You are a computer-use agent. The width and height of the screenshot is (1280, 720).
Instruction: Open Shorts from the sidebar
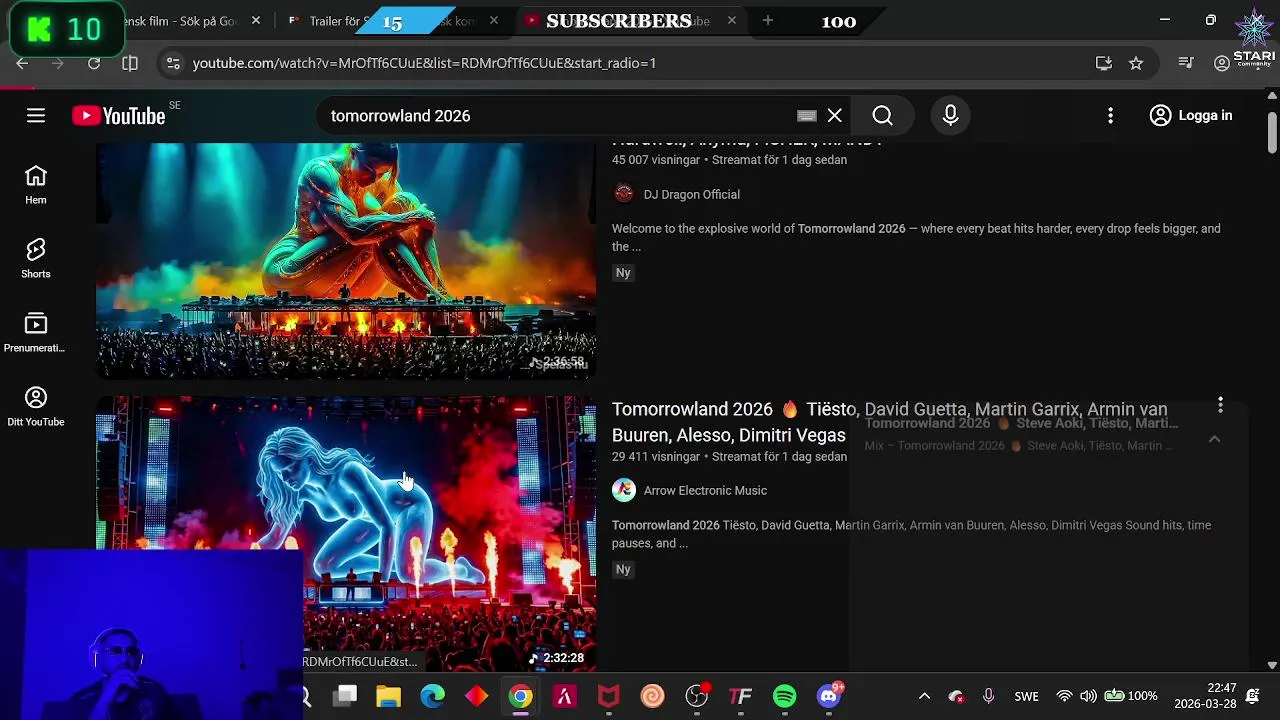pyautogui.click(x=36, y=259)
